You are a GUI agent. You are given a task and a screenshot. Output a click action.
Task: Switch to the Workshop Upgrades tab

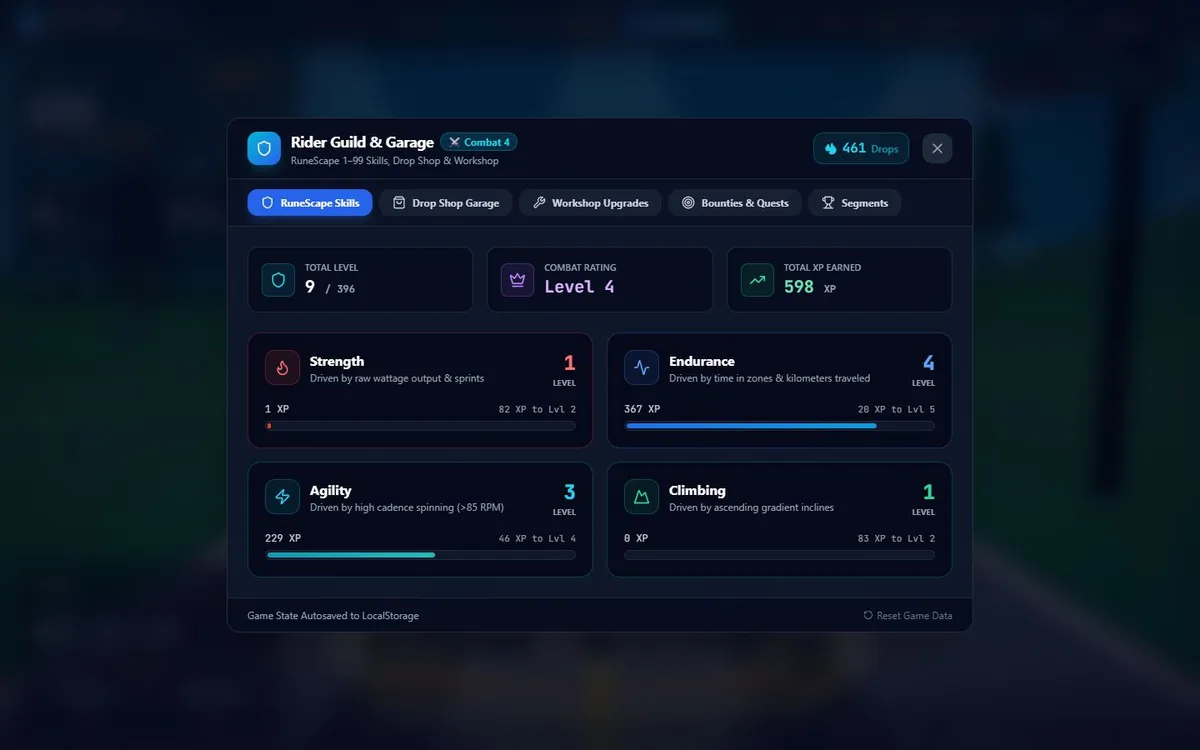591,203
